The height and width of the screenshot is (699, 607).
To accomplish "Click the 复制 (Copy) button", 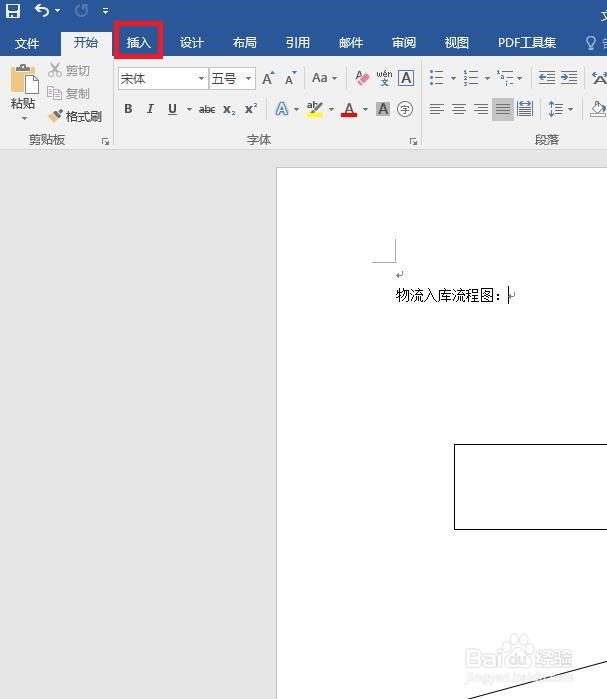I will point(69,93).
